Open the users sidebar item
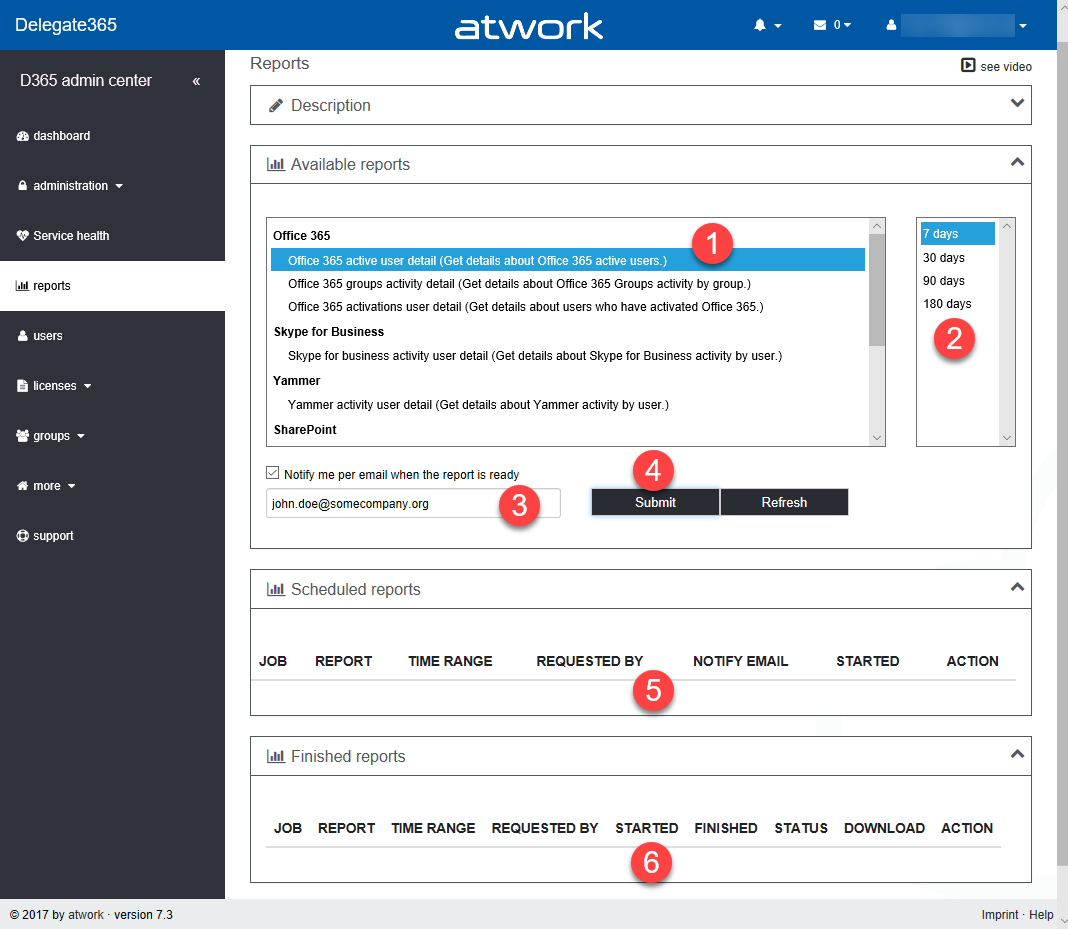 click(47, 336)
